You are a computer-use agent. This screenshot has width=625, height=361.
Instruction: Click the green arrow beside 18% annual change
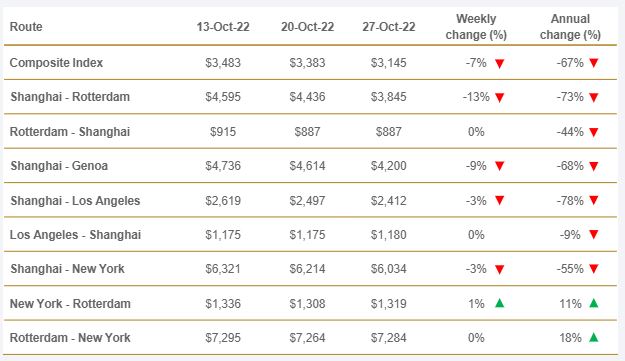[594, 337]
